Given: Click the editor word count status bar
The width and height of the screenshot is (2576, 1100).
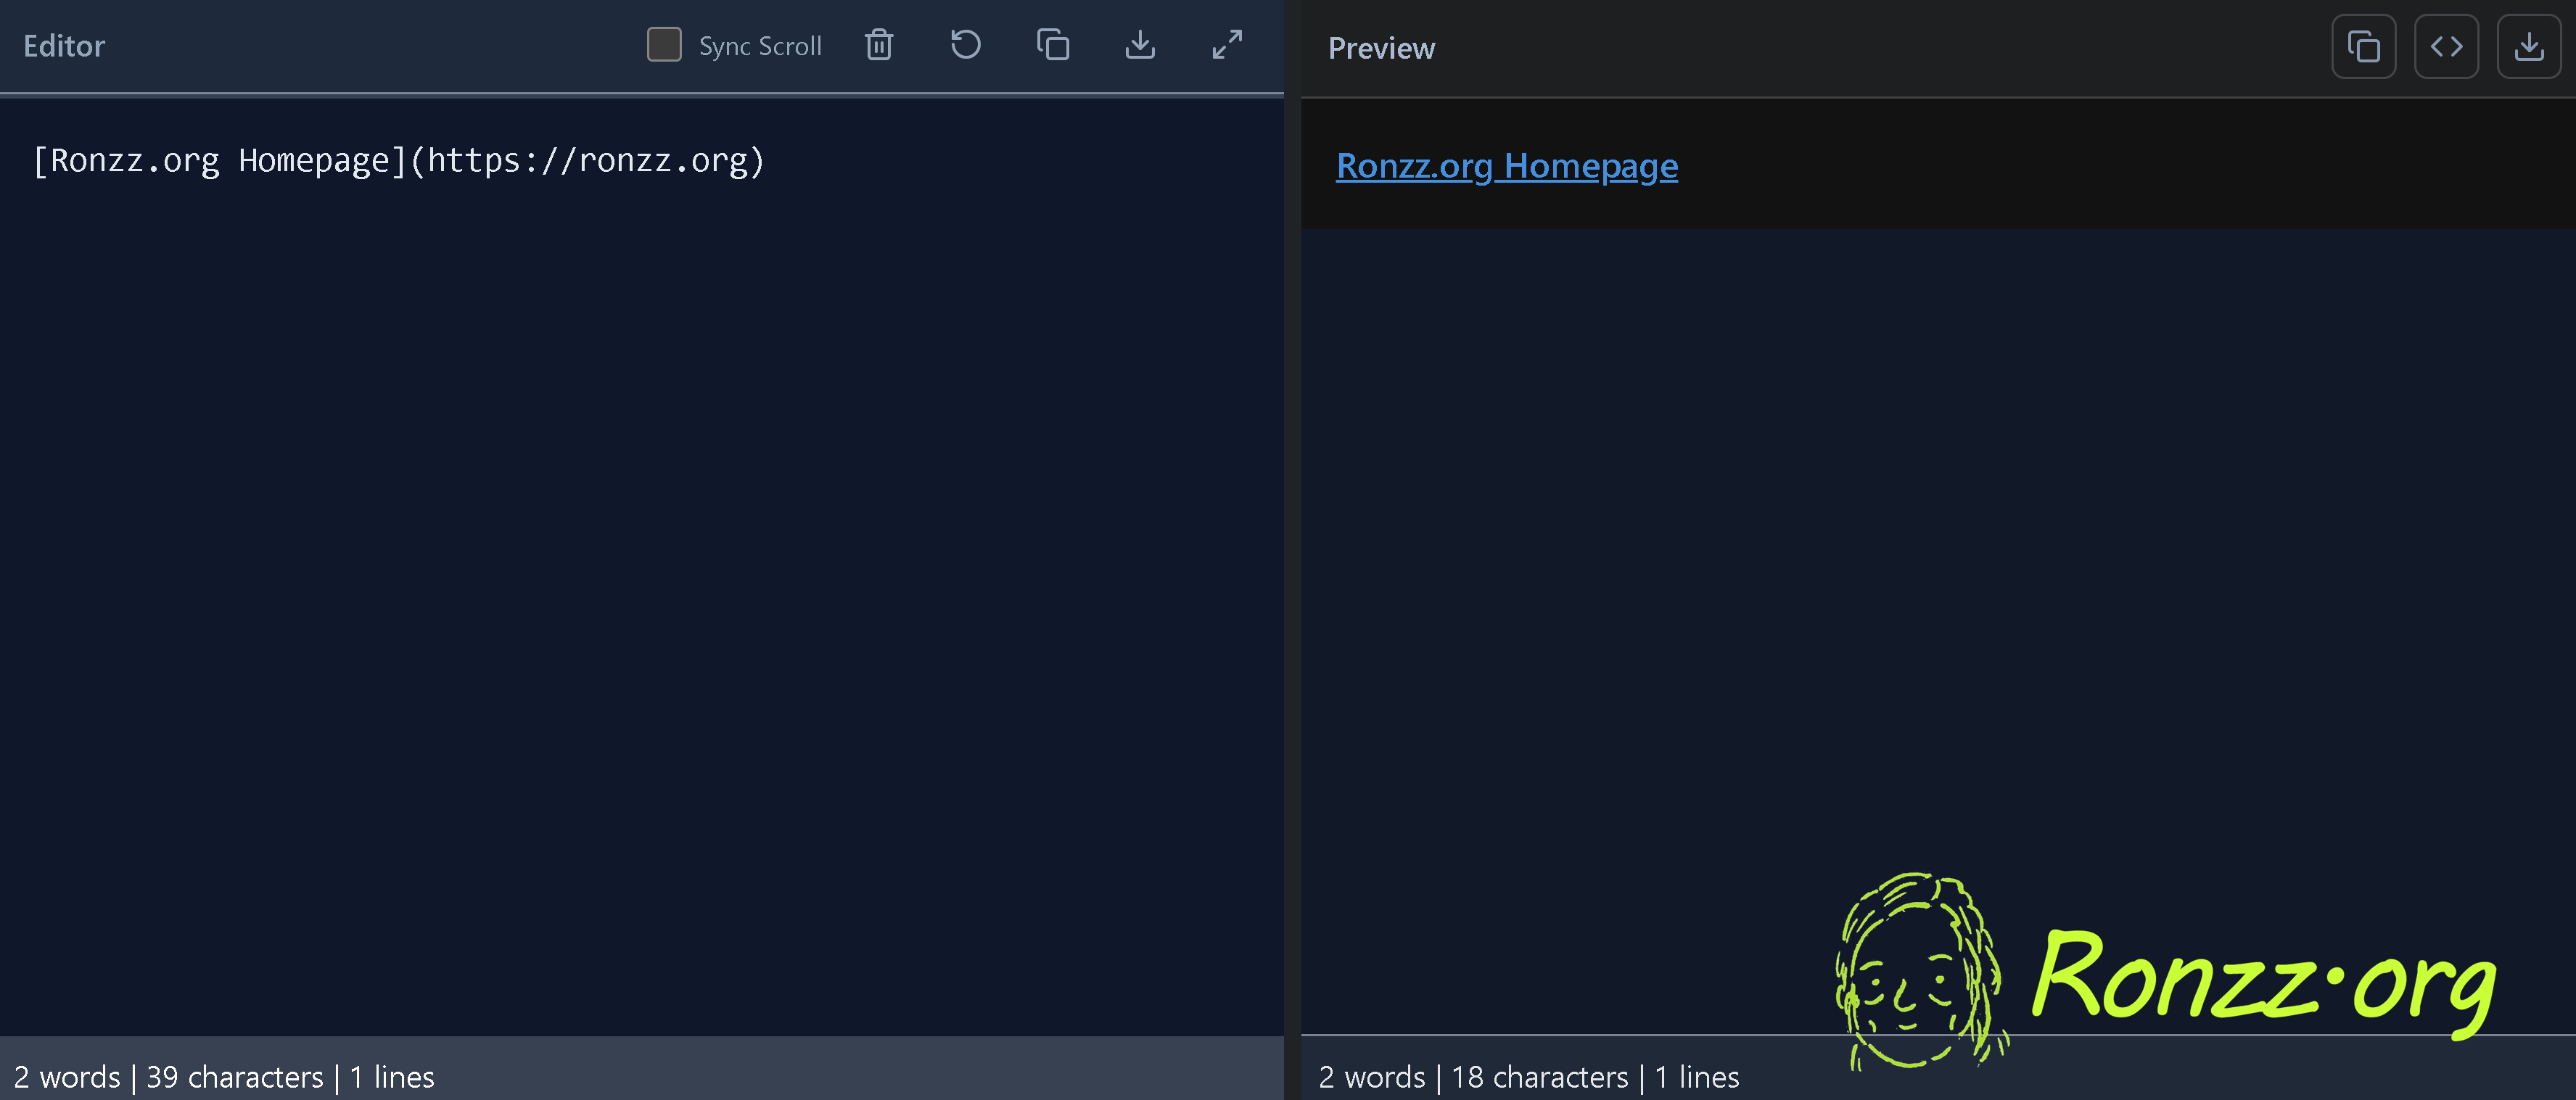Looking at the screenshot, I should pos(224,1077).
